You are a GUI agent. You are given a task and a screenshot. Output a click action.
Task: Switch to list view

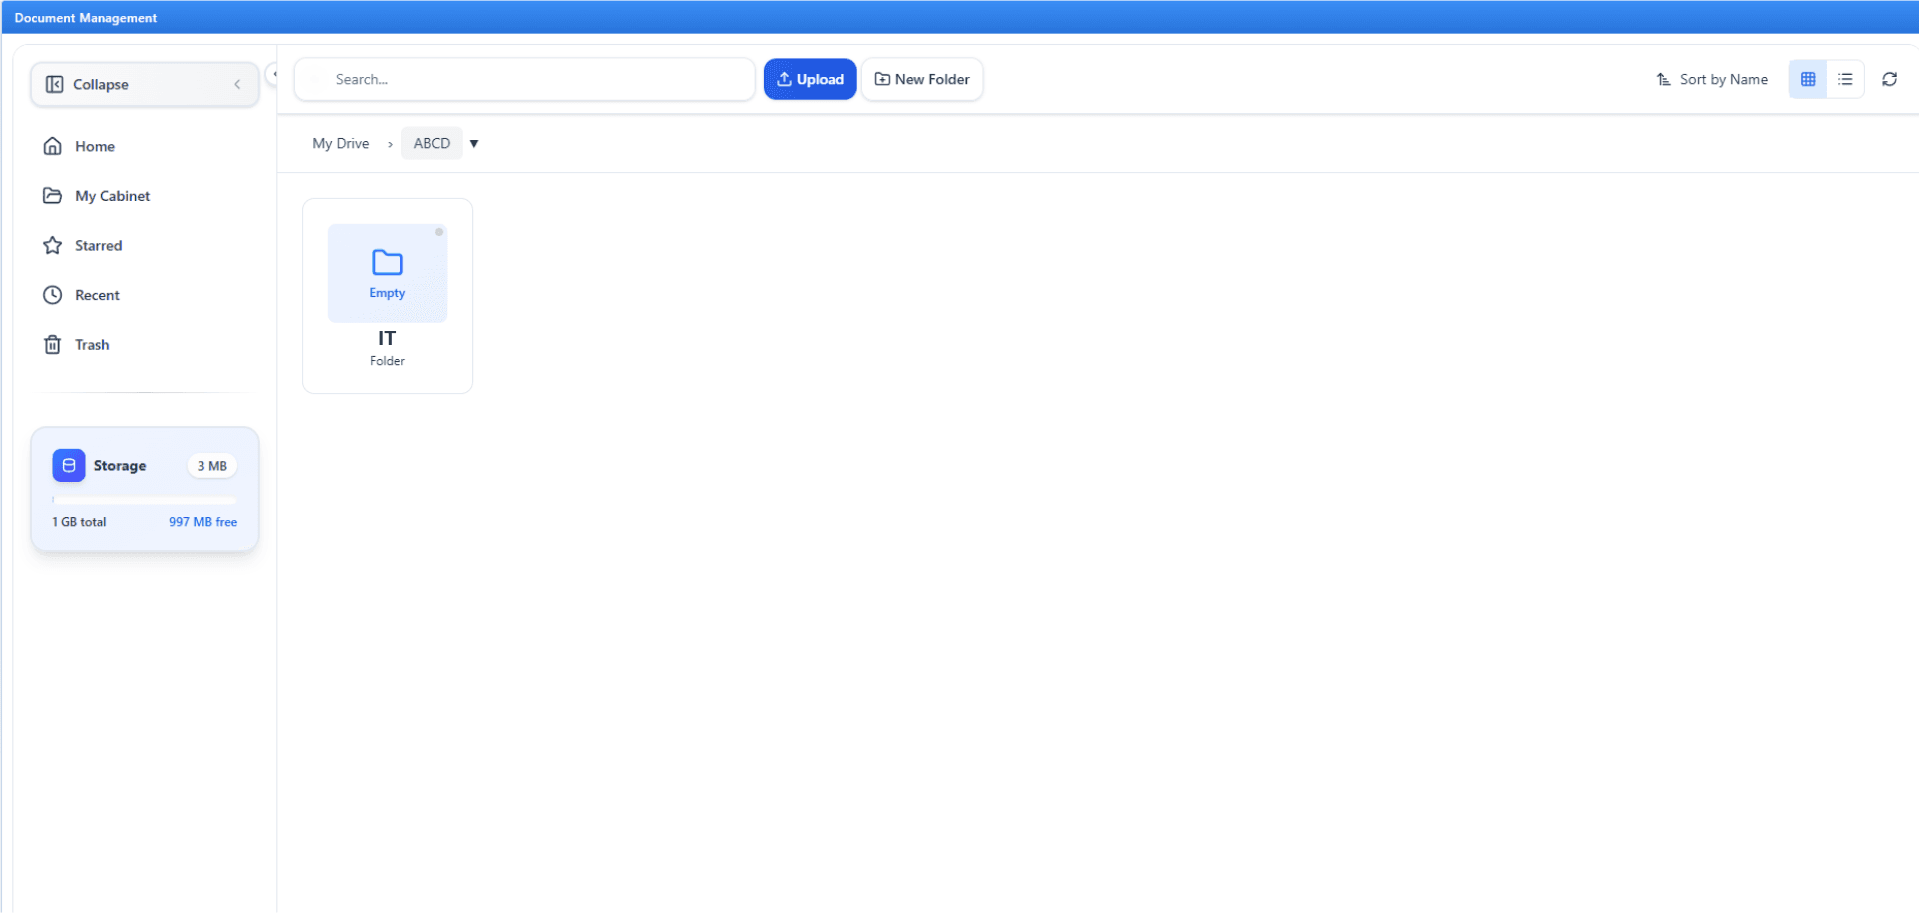click(1844, 79)
